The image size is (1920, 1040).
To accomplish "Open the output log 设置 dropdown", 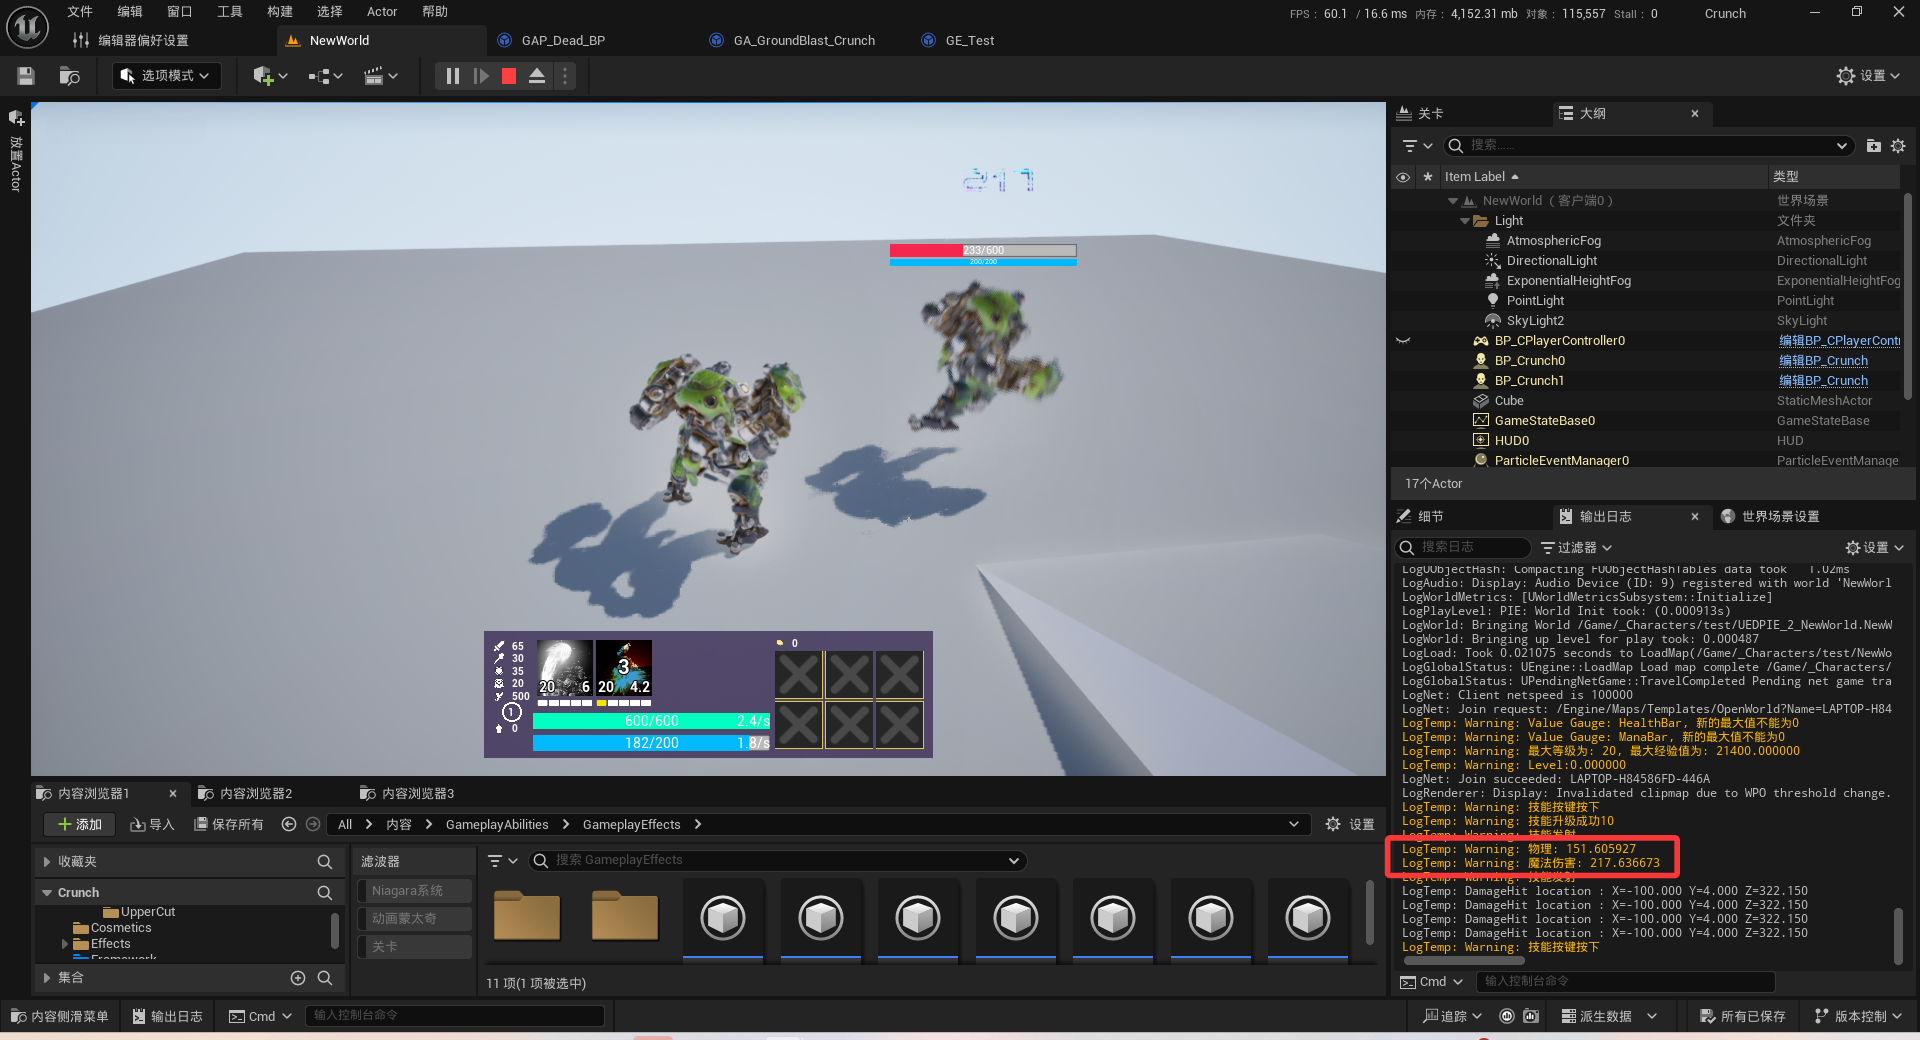I will pyautogui.click(x=1875, y=547).
